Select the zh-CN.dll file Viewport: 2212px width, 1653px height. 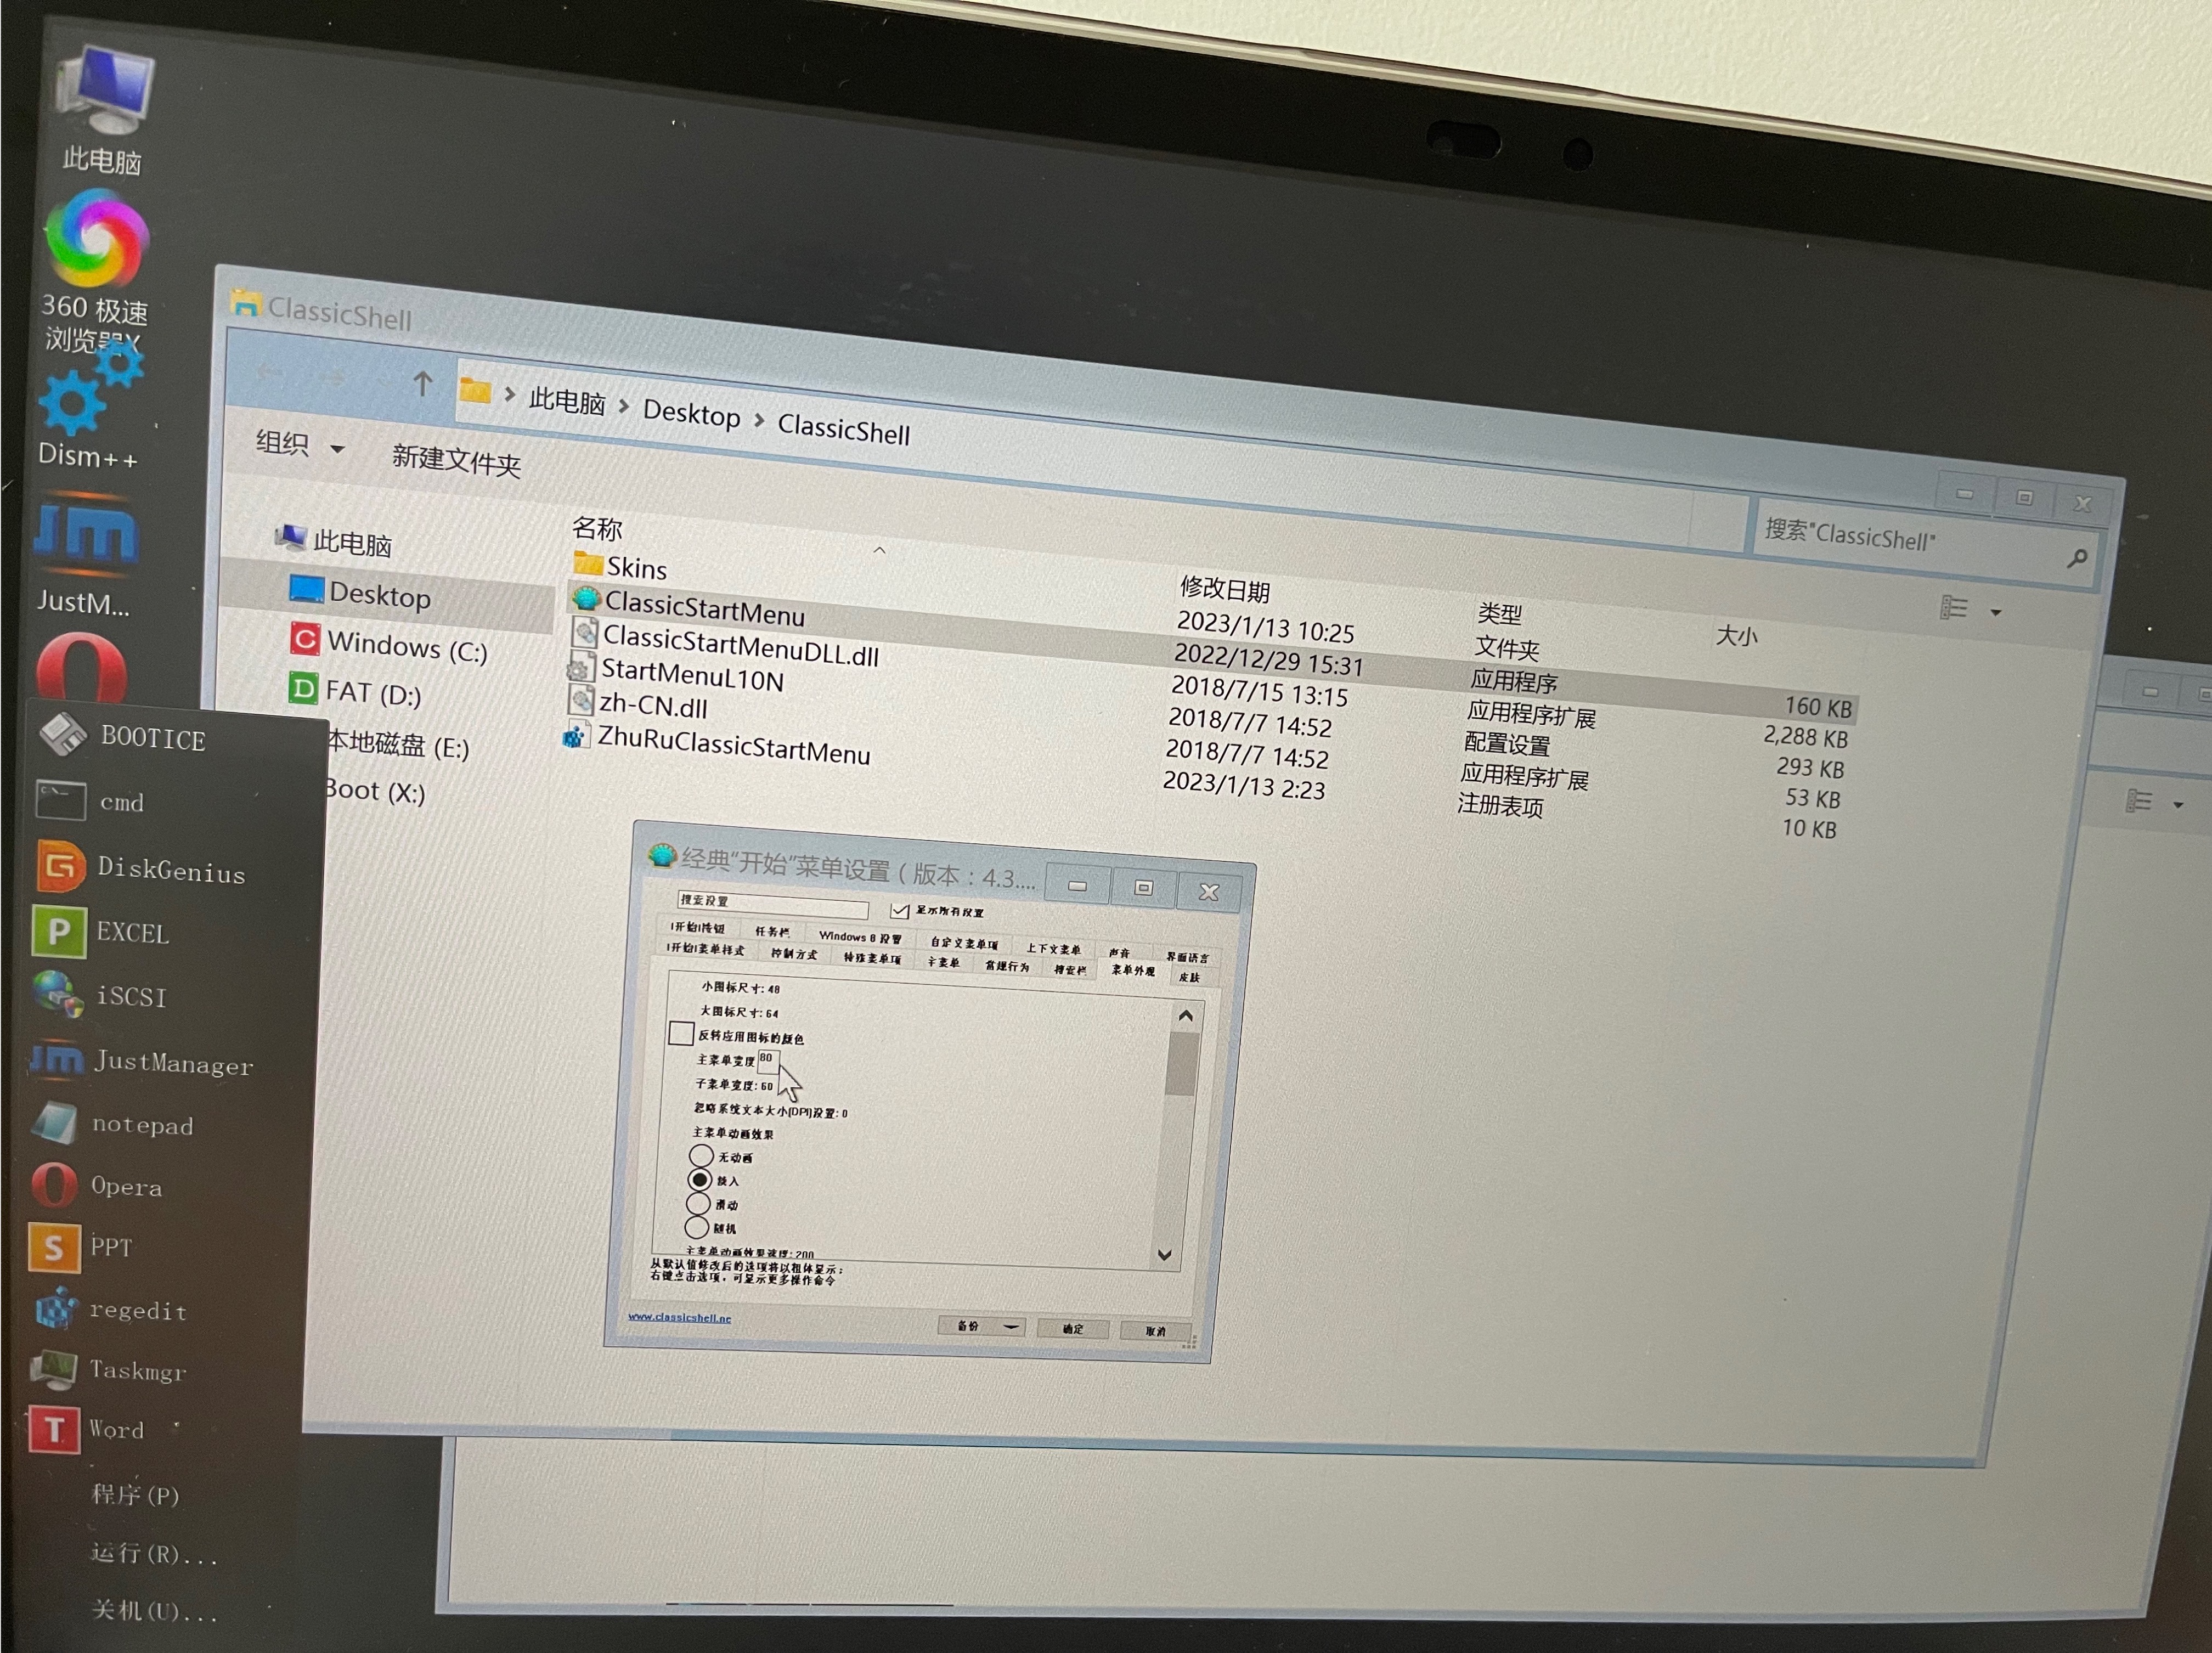click(x=638, y=704)
